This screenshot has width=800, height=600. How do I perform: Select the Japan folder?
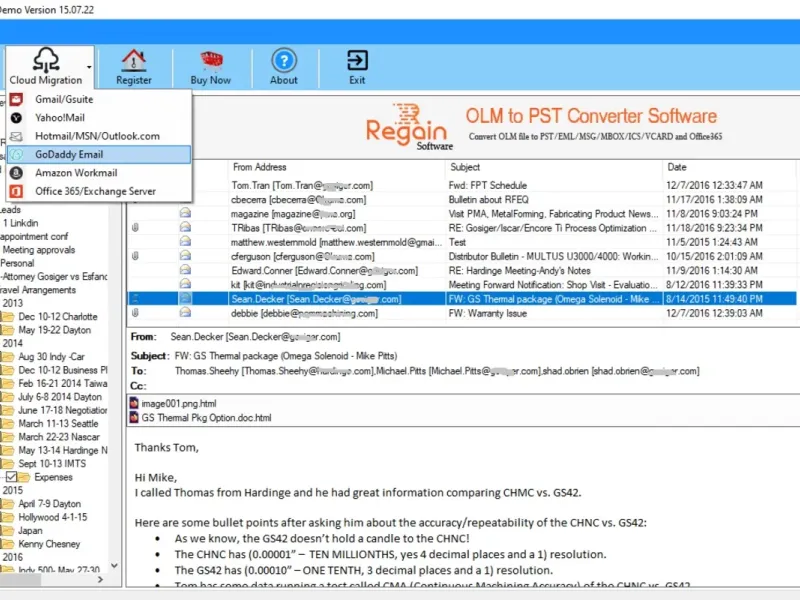pos(30,531)
